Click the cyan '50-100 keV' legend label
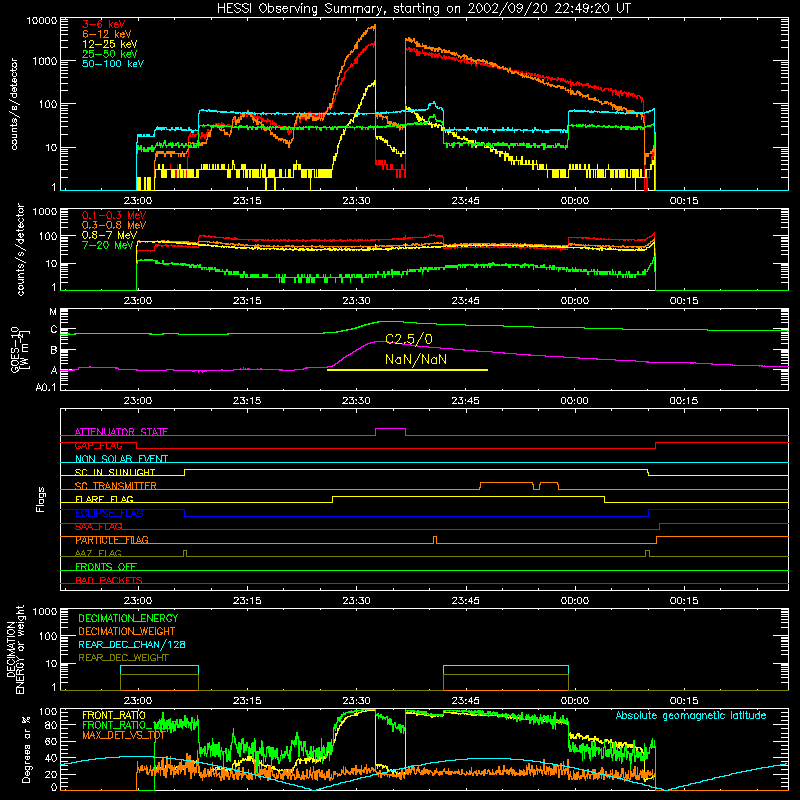The height and width of the screenshot is (800, 800). tap(113, 63)
